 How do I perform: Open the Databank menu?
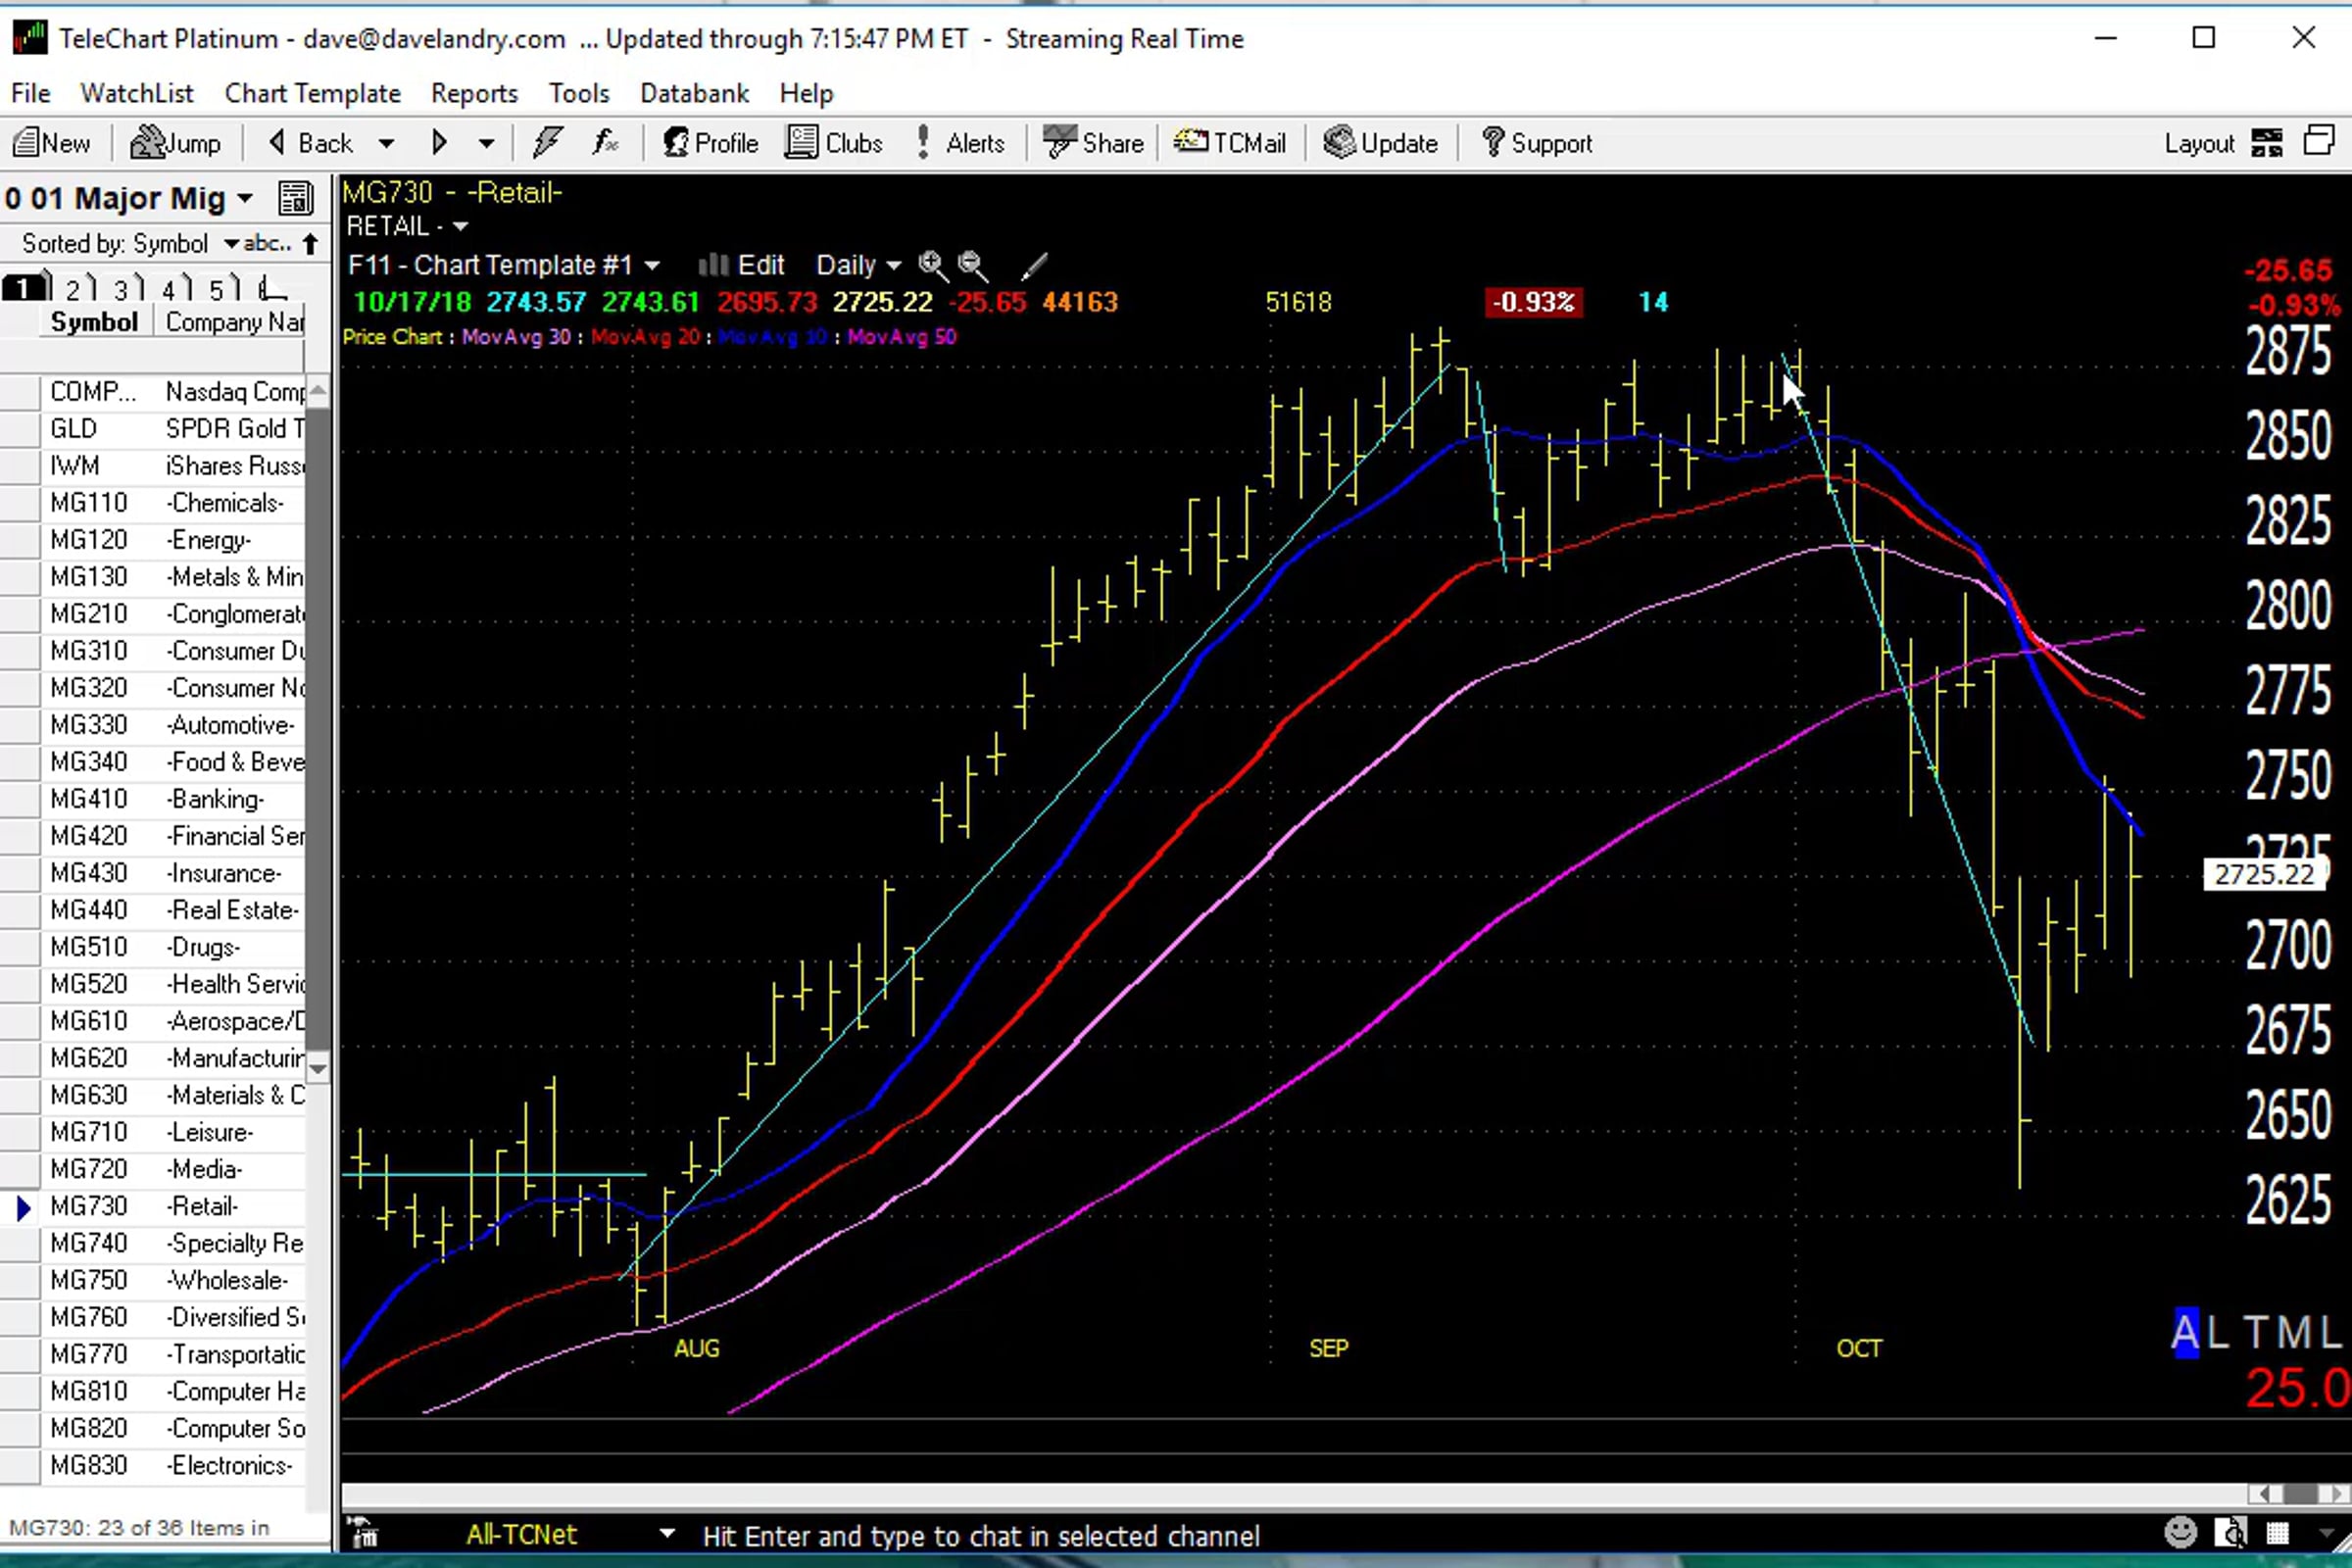(x=694, y=93)
